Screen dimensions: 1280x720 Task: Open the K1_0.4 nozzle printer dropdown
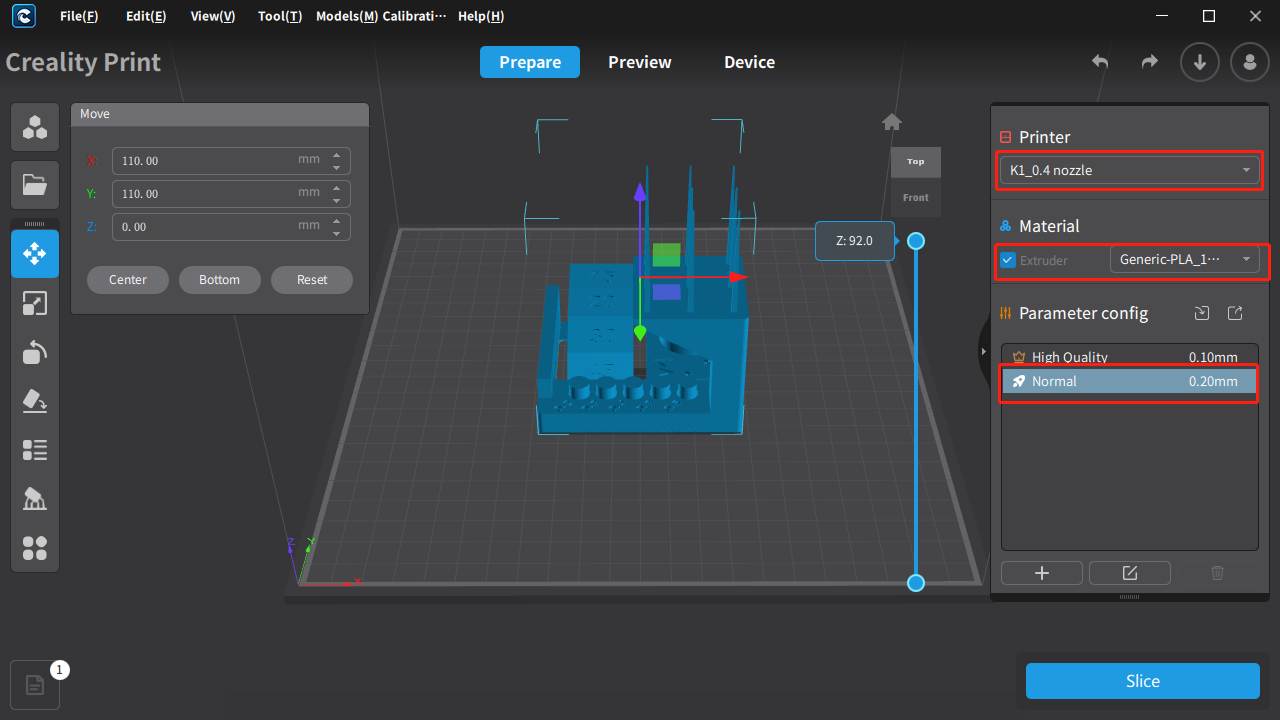1129,170
